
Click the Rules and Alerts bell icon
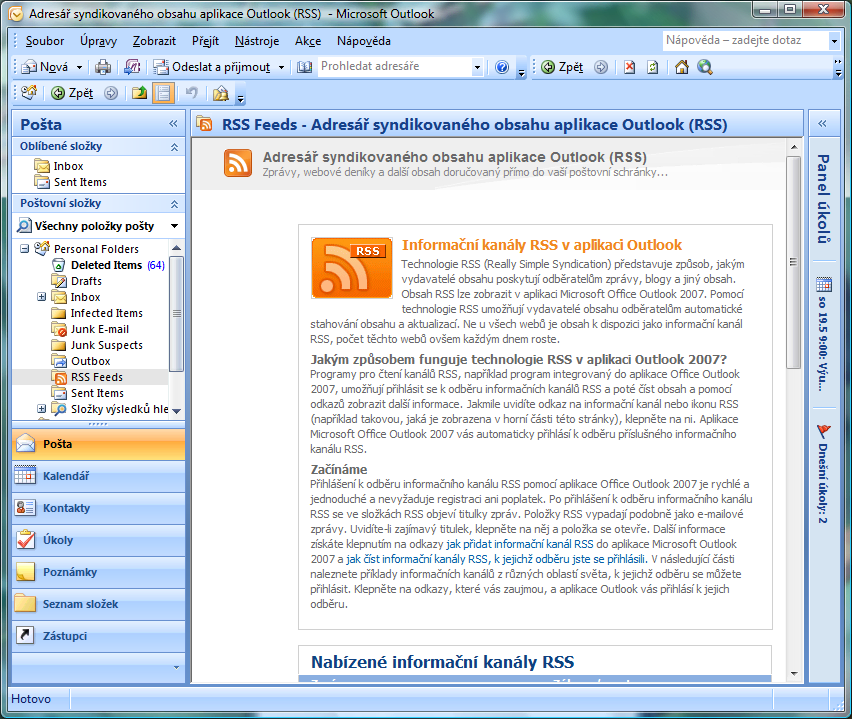tap(221, 93)
